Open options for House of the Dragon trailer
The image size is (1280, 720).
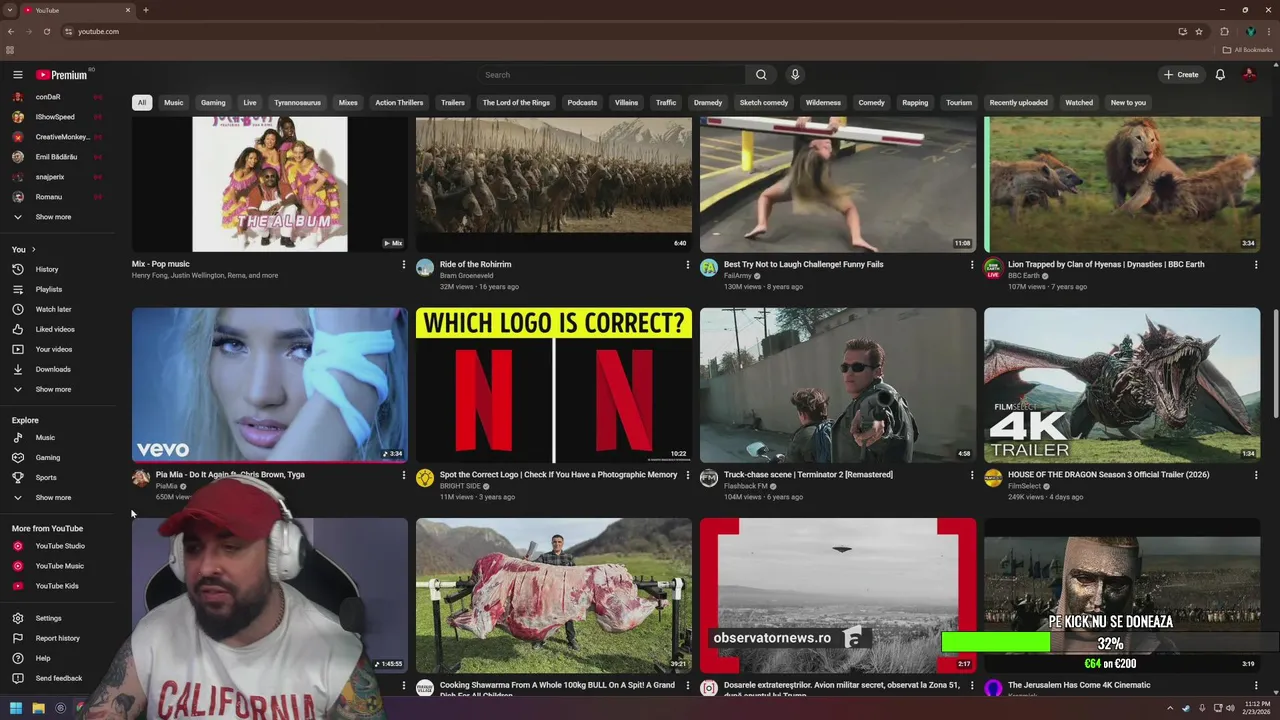(1255, 475)
